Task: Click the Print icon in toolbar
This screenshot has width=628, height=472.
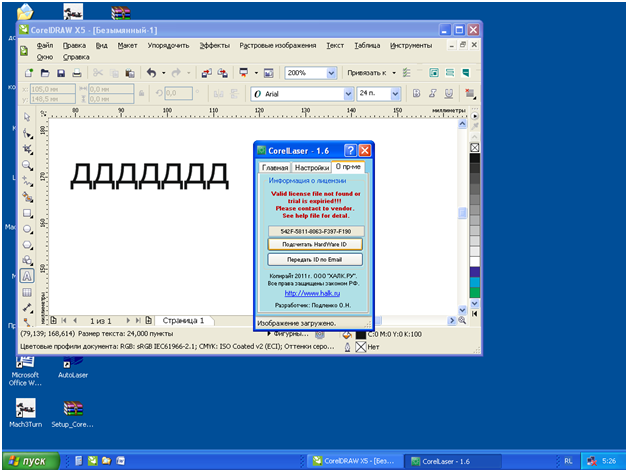Action: click(x=78, y=73)
